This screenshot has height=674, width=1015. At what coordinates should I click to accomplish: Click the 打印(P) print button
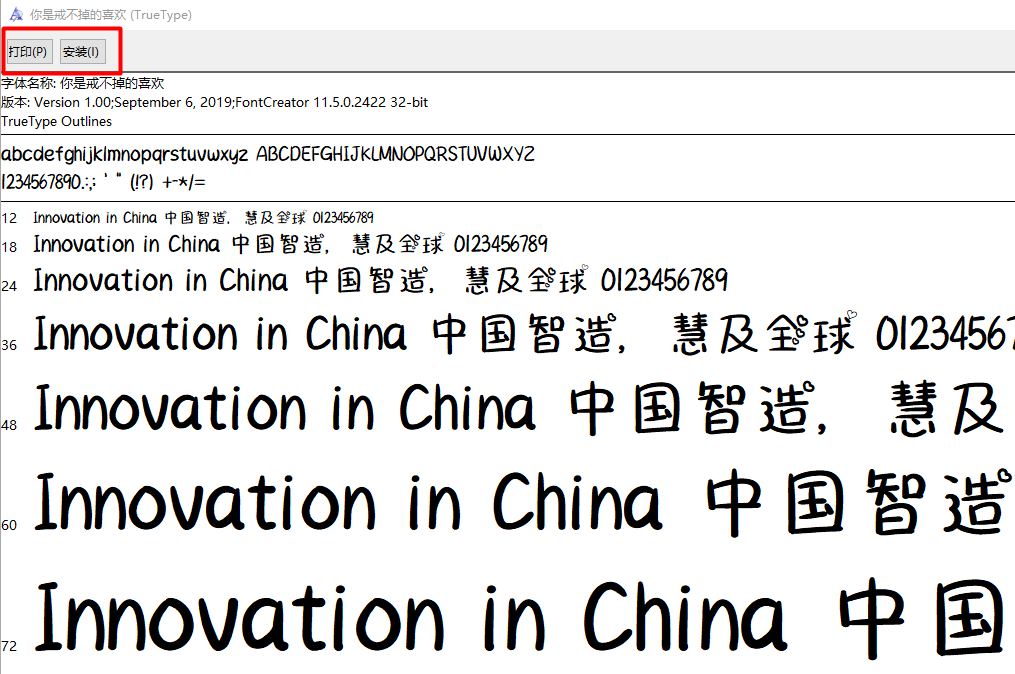point(28,52)
